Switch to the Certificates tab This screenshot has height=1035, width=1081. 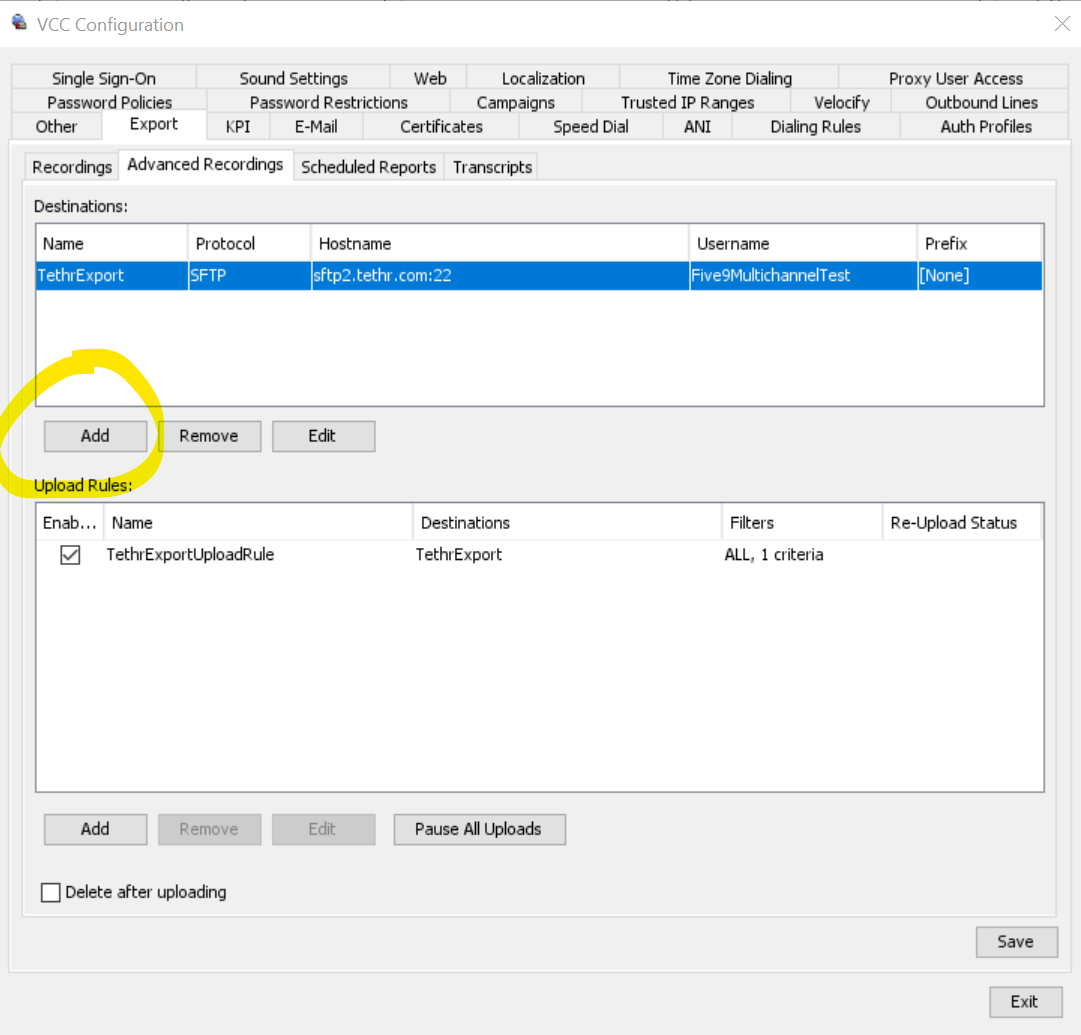tap(441, 126)
